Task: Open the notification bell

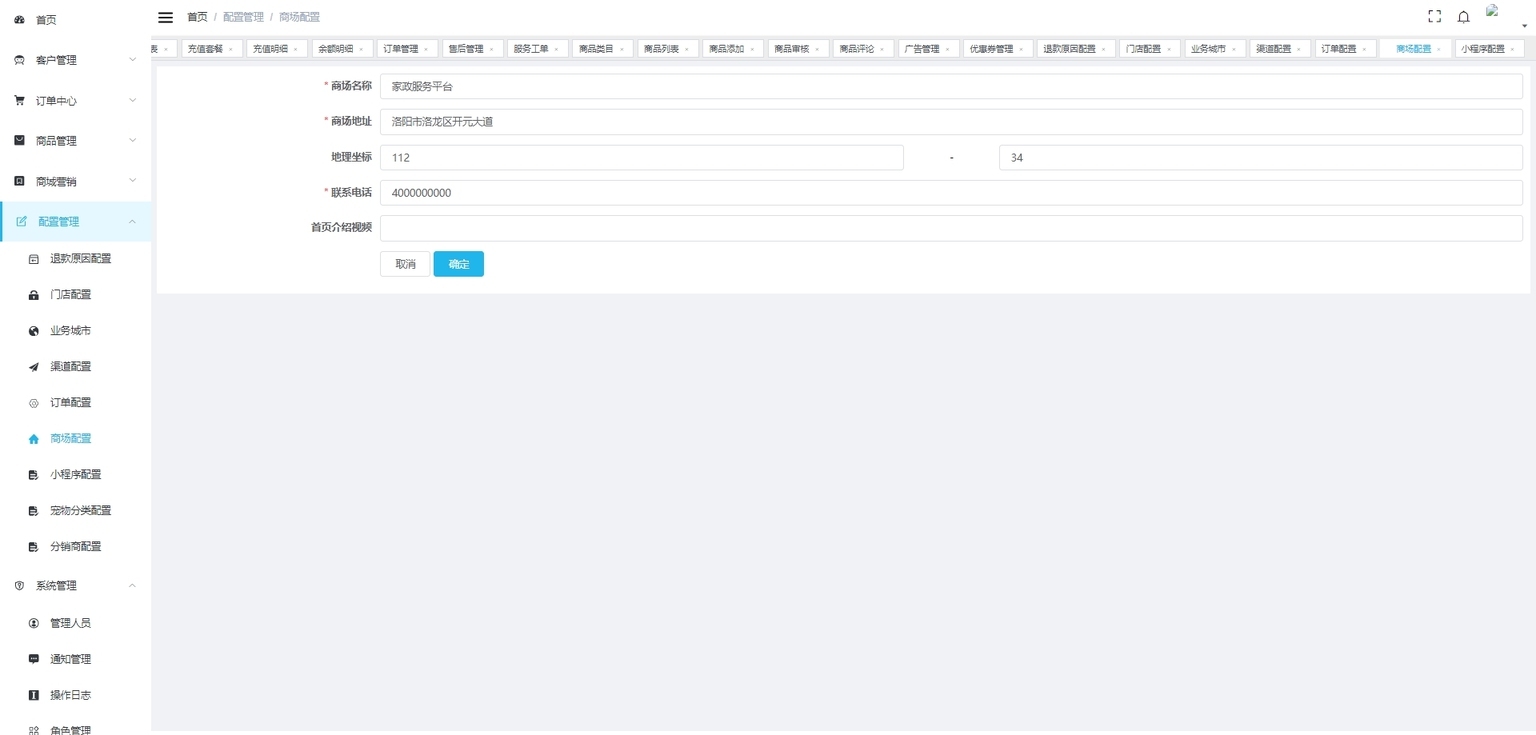Action: pos(1463,17)
